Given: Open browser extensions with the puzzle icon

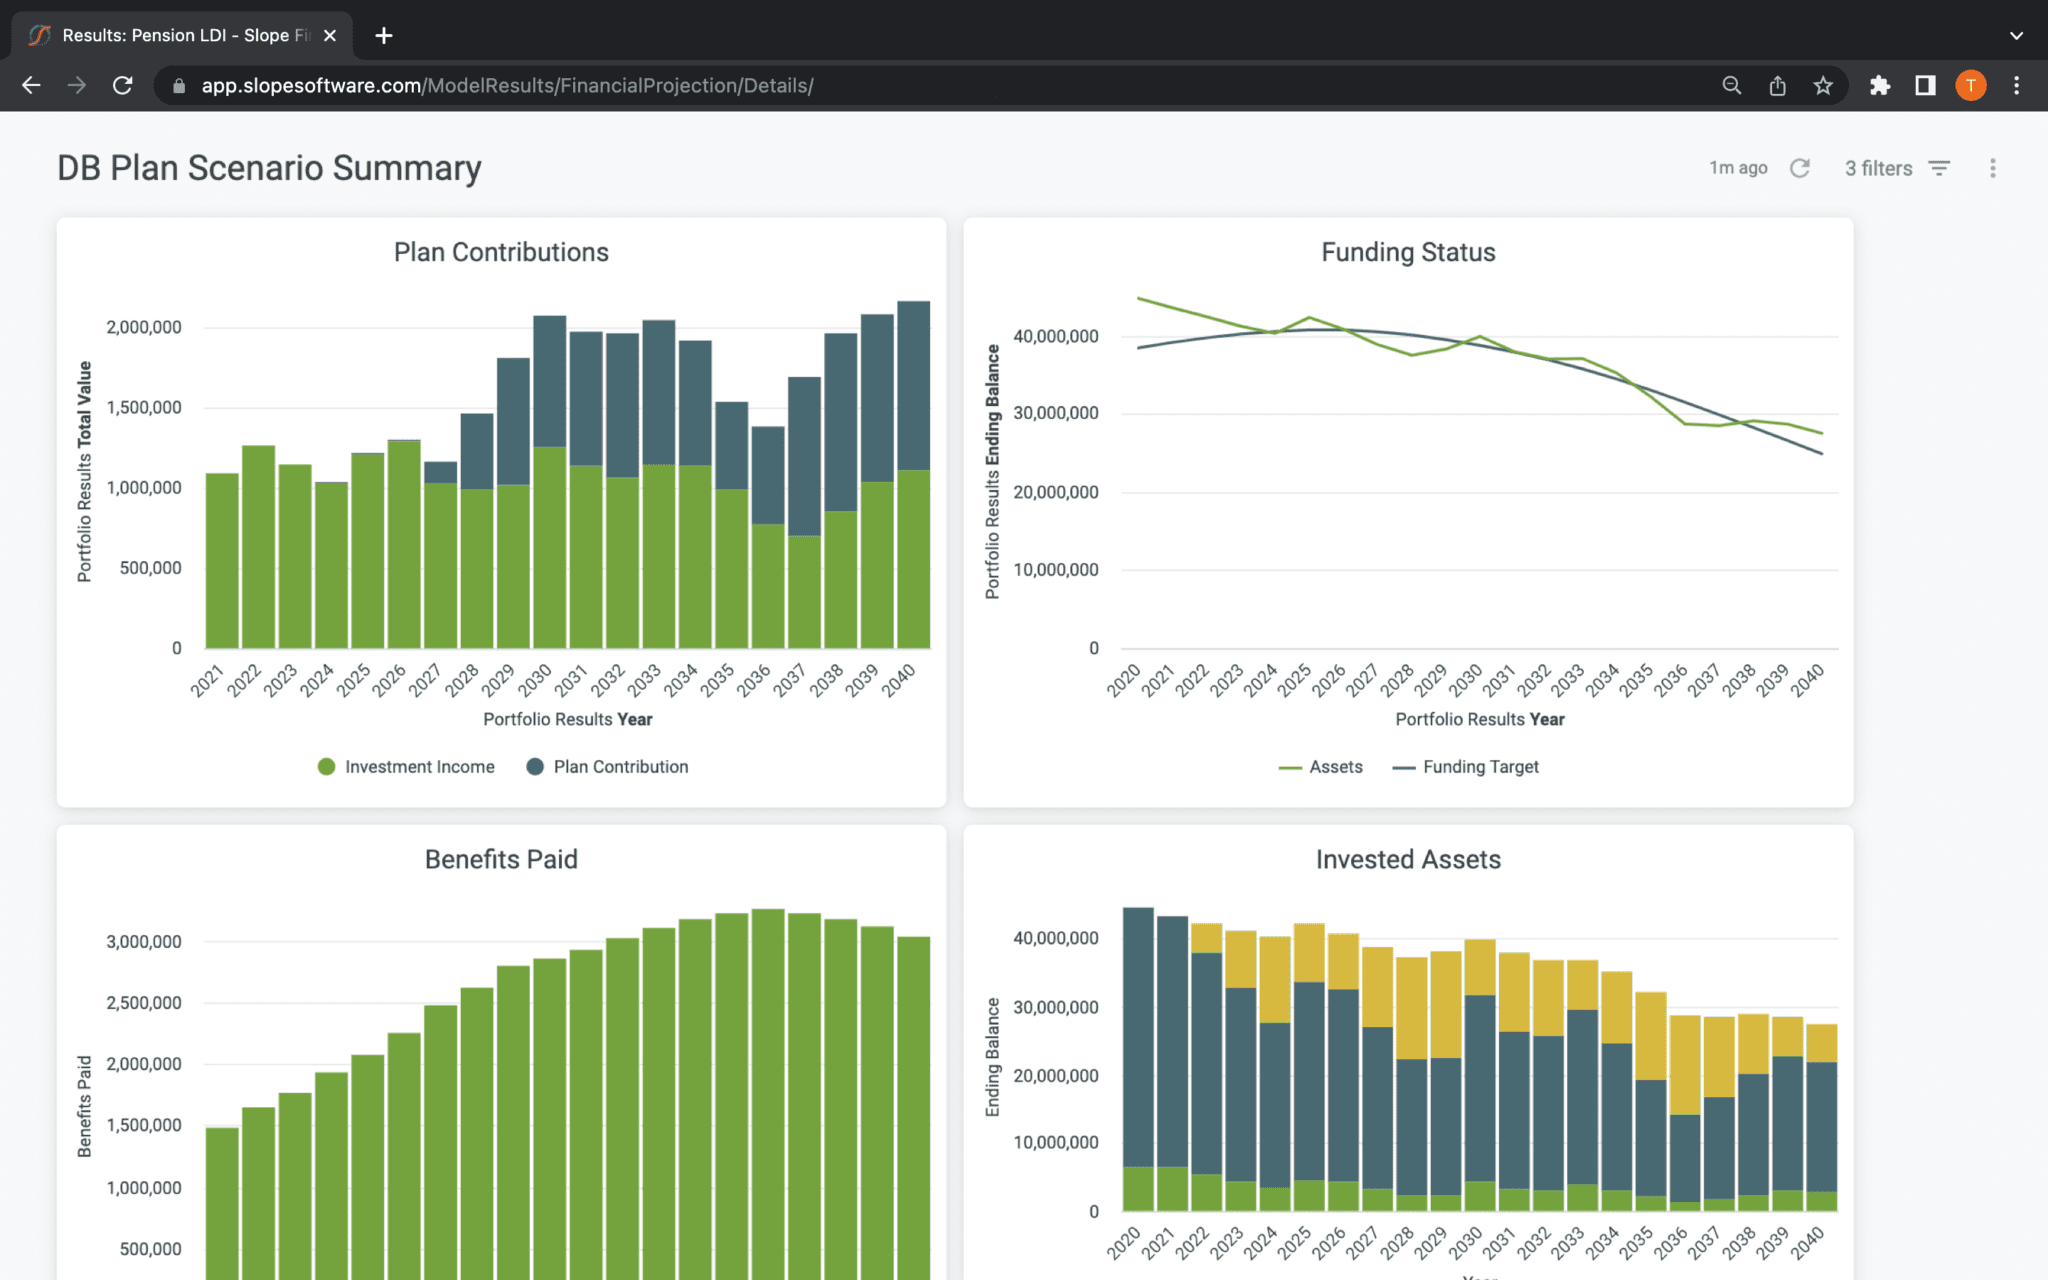Looking at the screenshot, I should (x=1879, y=85).
